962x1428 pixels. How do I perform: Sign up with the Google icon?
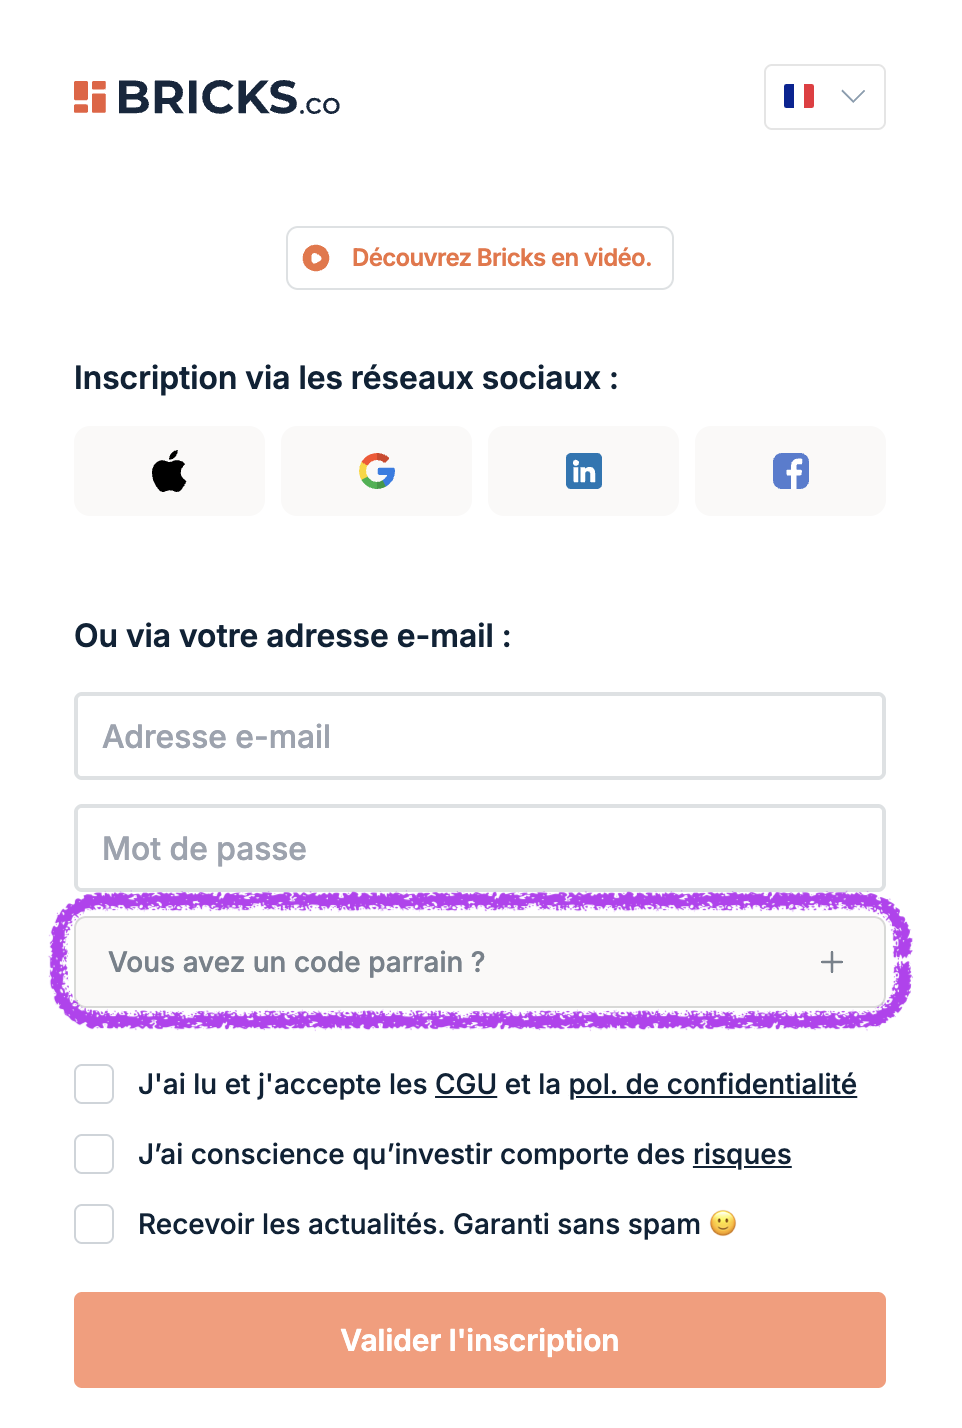click(376, 471)
